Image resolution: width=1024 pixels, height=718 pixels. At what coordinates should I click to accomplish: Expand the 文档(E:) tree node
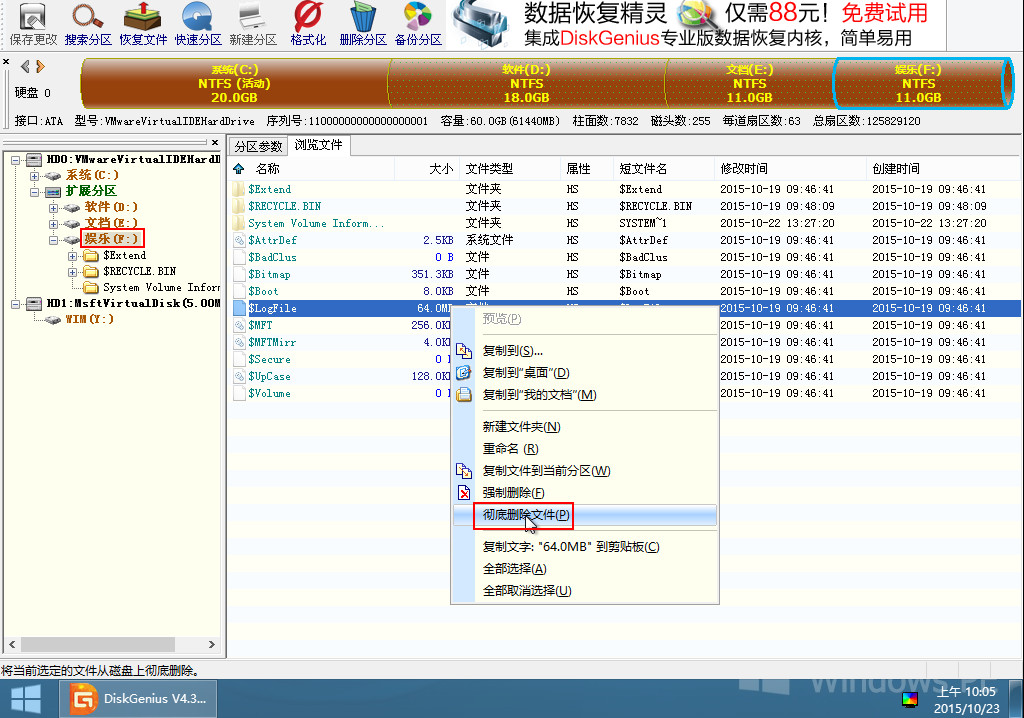coord(54,223)
